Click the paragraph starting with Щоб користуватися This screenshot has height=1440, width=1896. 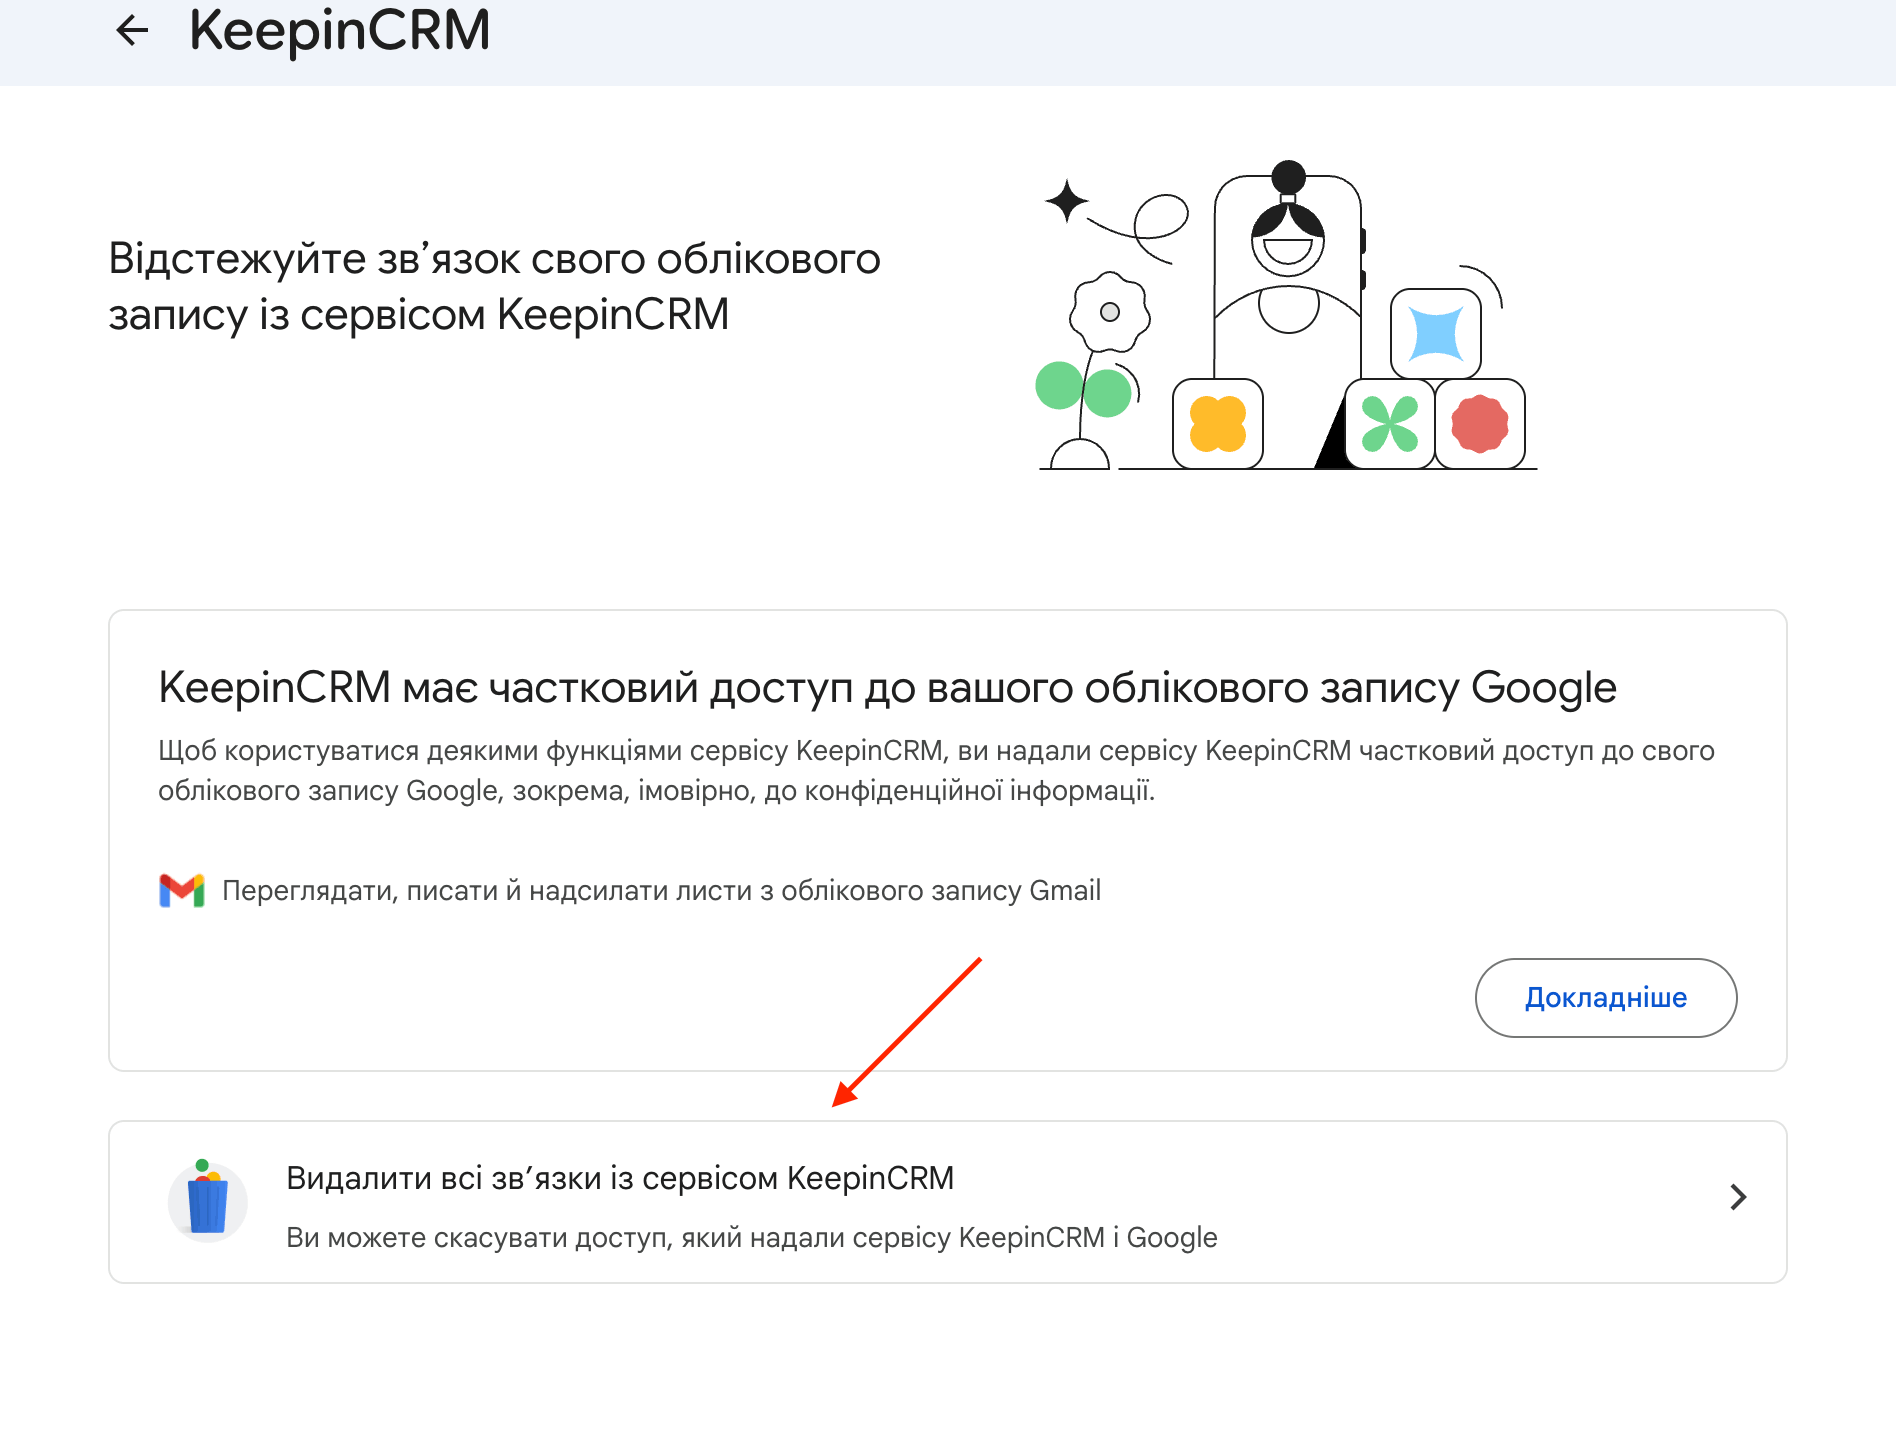tap(936, 771)
